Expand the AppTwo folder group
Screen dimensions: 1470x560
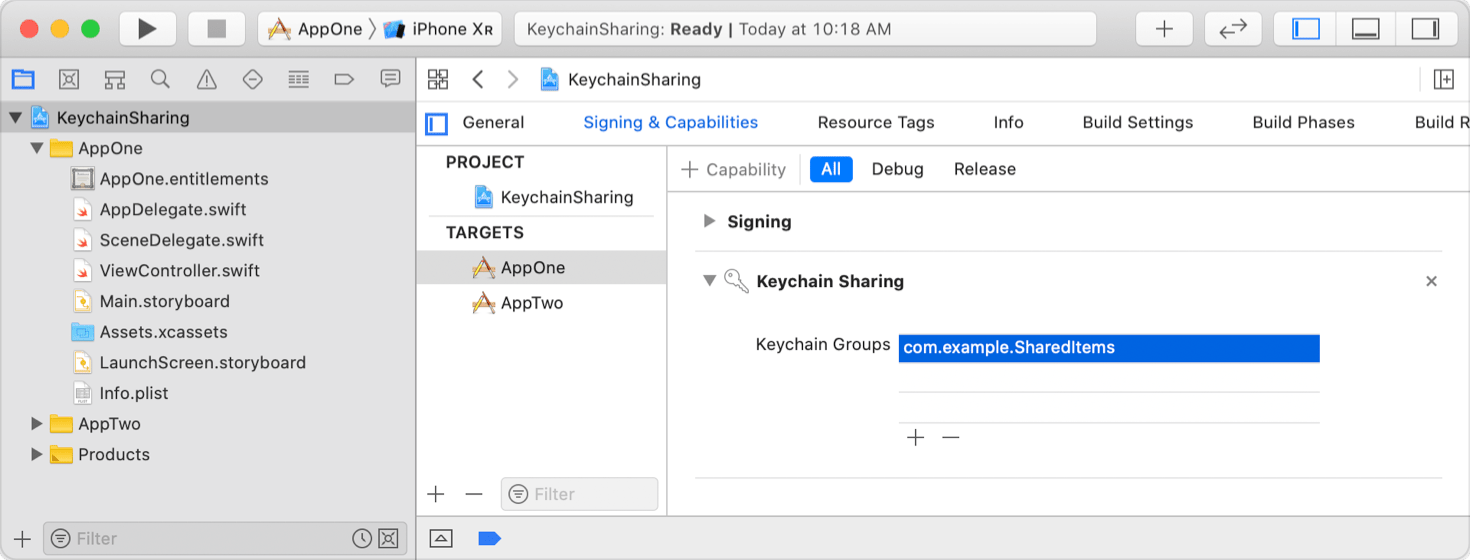coord(37,424)
